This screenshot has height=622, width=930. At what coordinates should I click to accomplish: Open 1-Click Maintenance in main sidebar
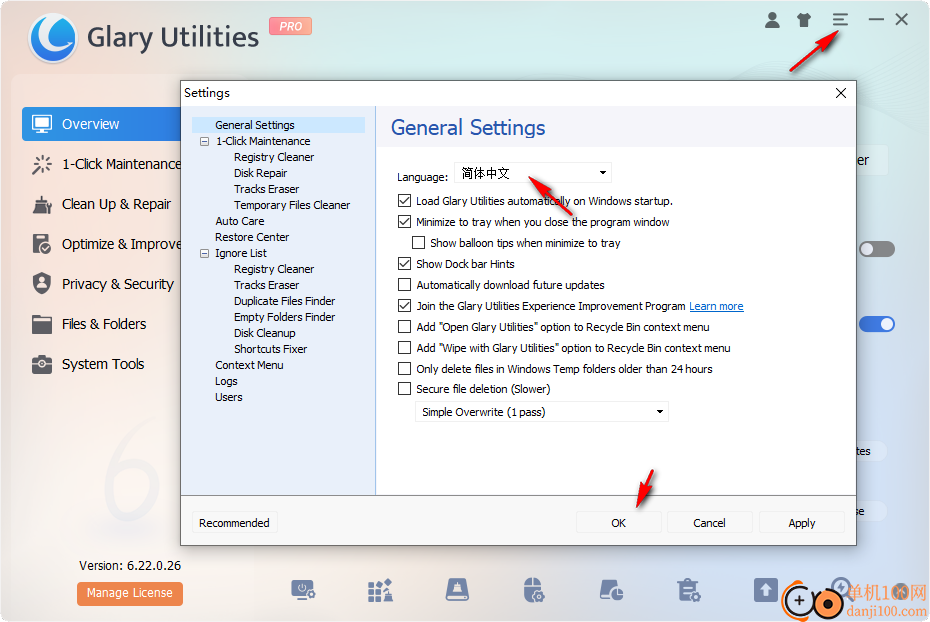107,164
